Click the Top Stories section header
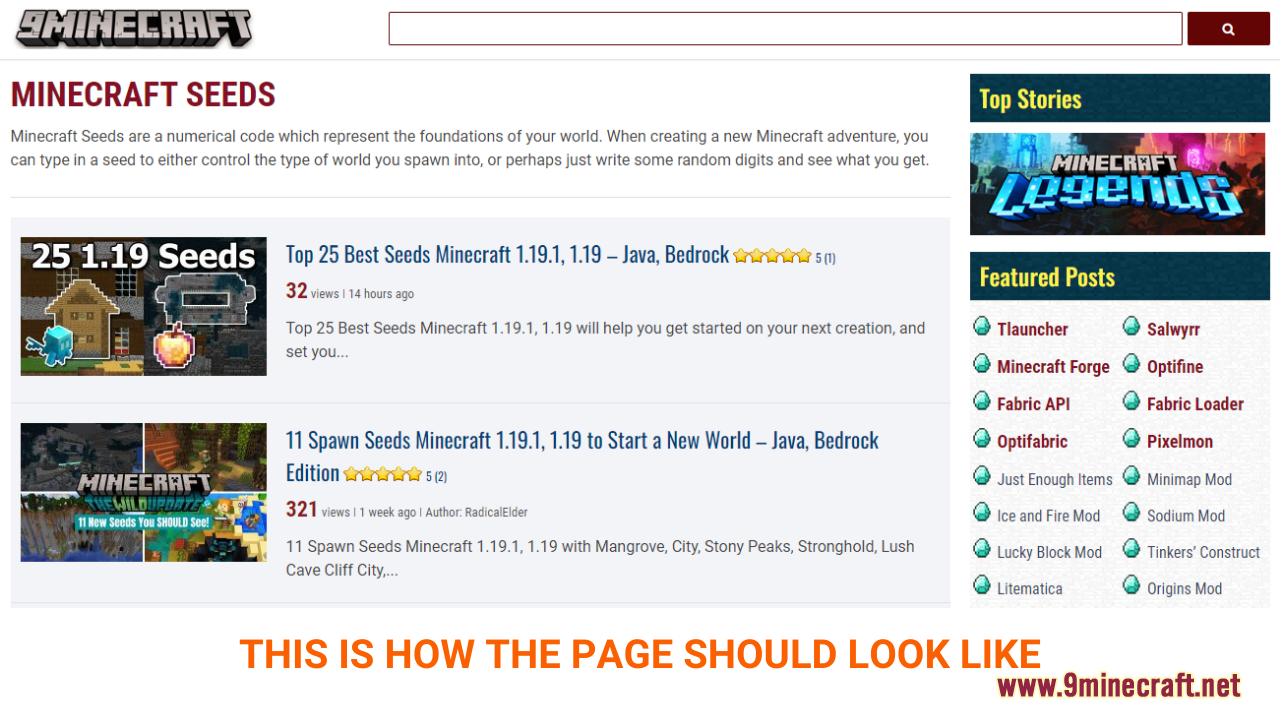Screen dimensions: 1280x720 click(x=1120, y=98)
